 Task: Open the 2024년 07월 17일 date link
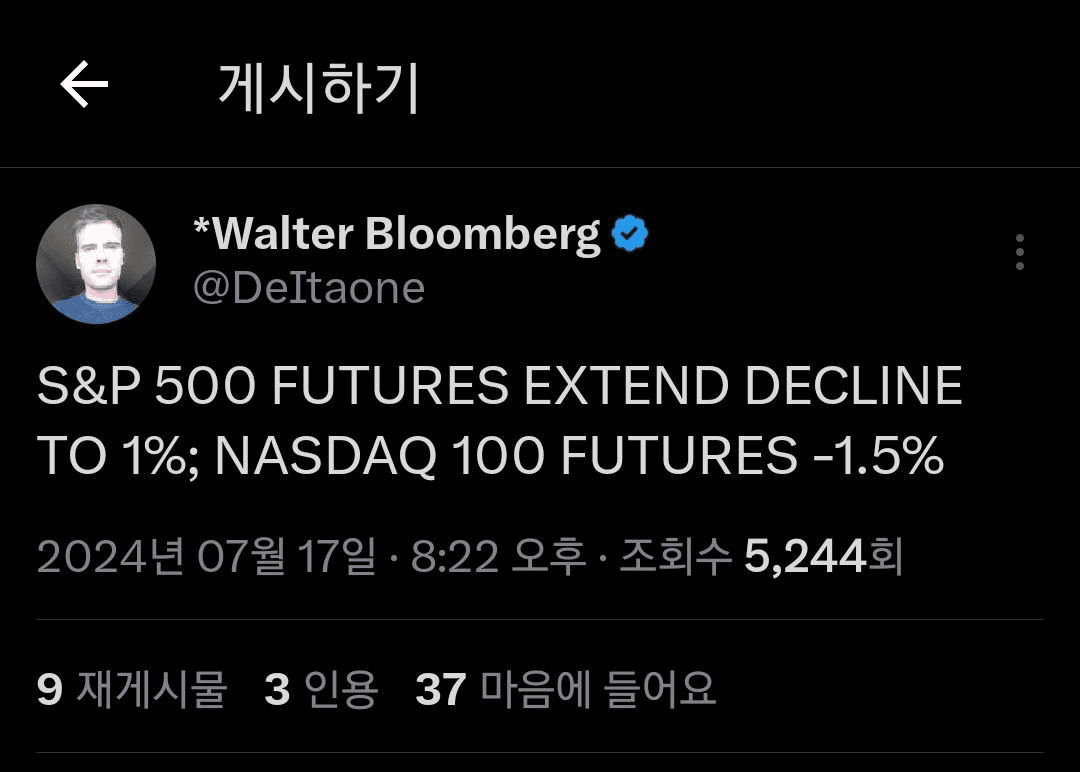[x=207, y=556]
